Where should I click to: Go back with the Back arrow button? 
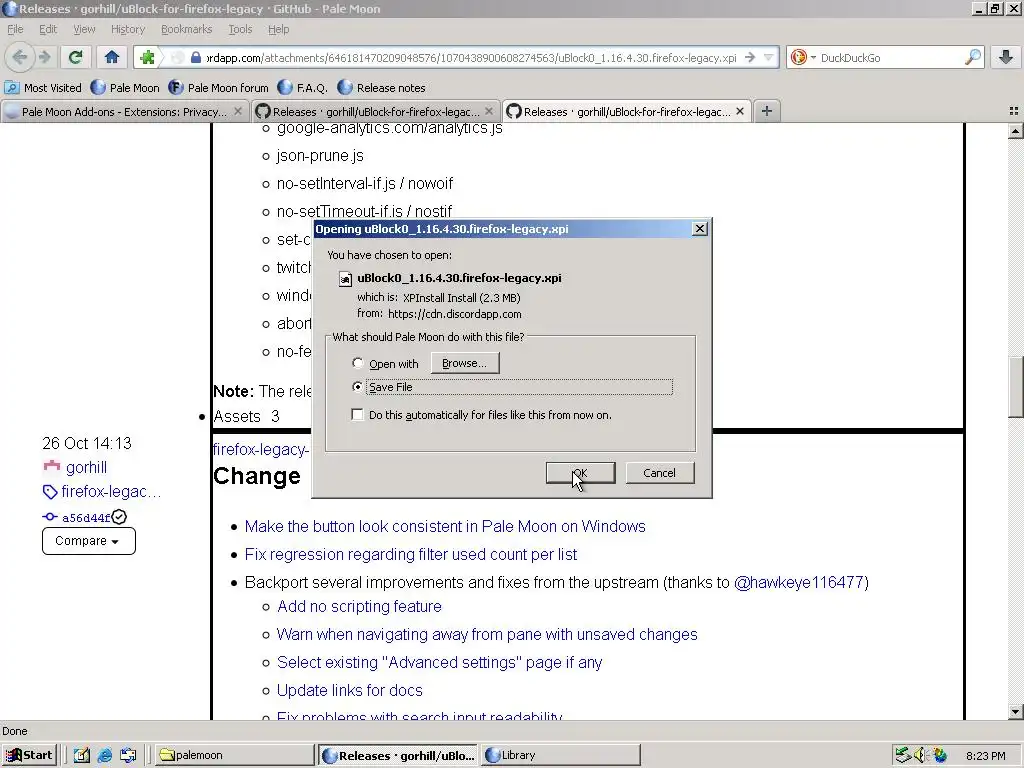pos(20,57)
